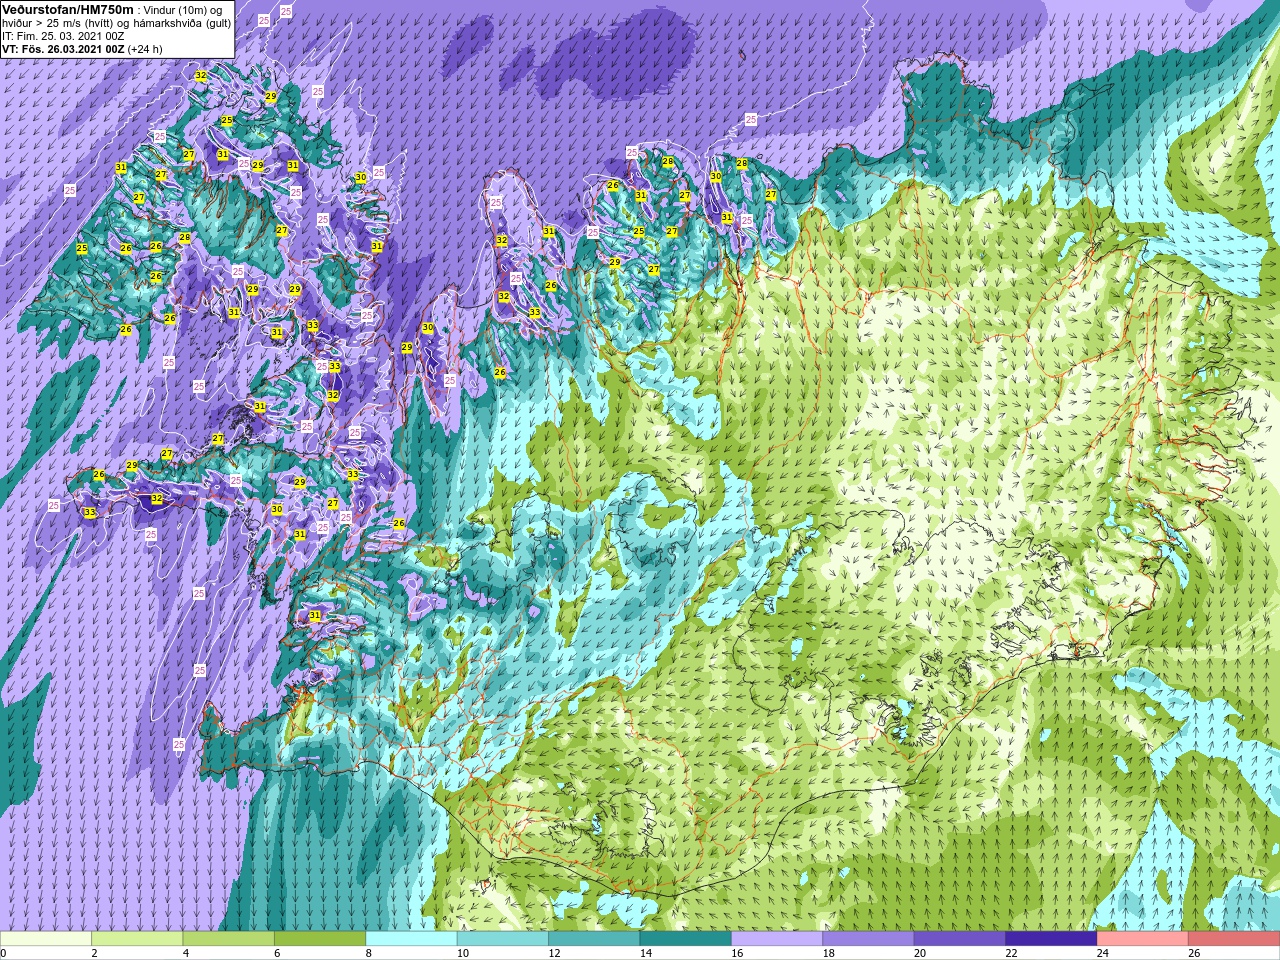Click the '12' tick label on the legend scale
Image resolution: width=1280 pixels, height=960 pixels.
554,953
